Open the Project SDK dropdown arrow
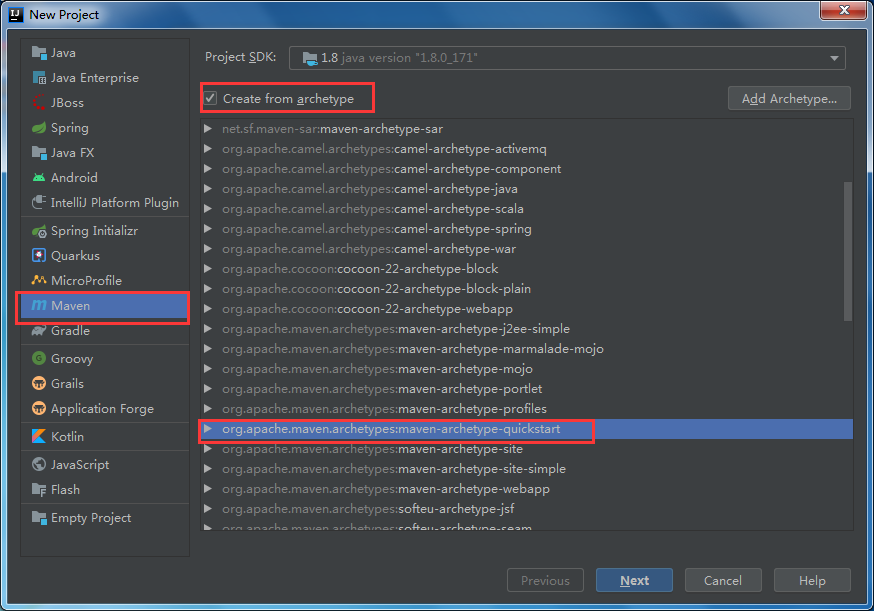Screen dimensions: 874x611 pyautogui.click(x=834, y=58)
